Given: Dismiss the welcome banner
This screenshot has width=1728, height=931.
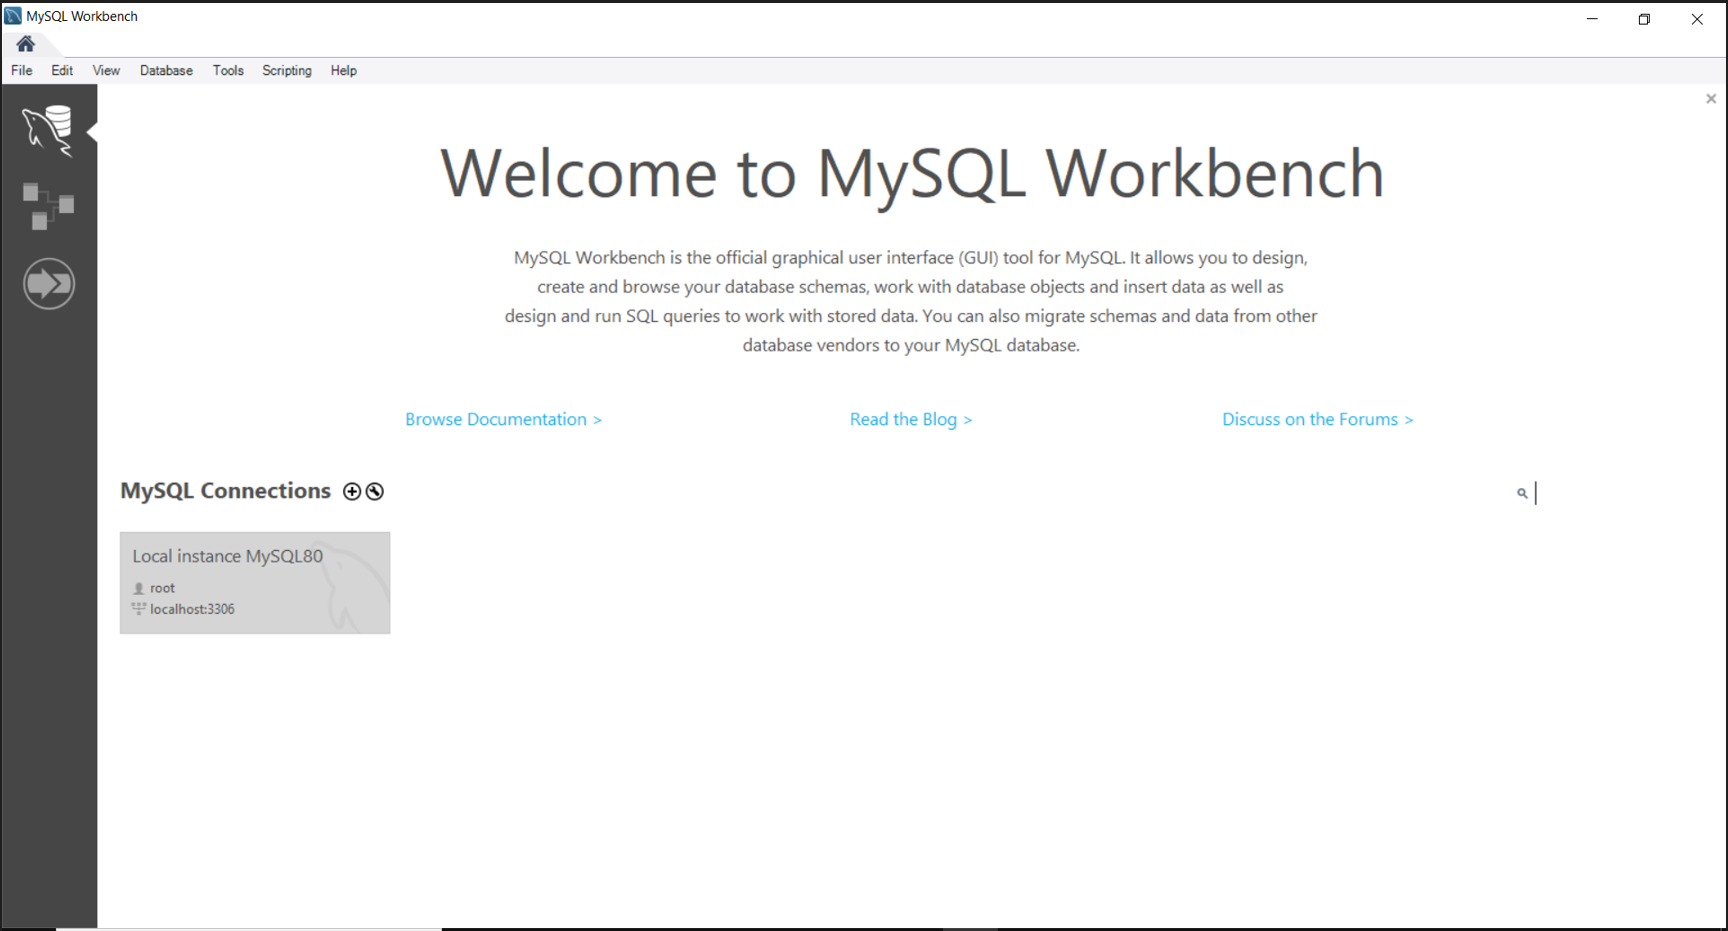Looking at the screenshot, I should pyautogui.click(x=1710, y=98).
